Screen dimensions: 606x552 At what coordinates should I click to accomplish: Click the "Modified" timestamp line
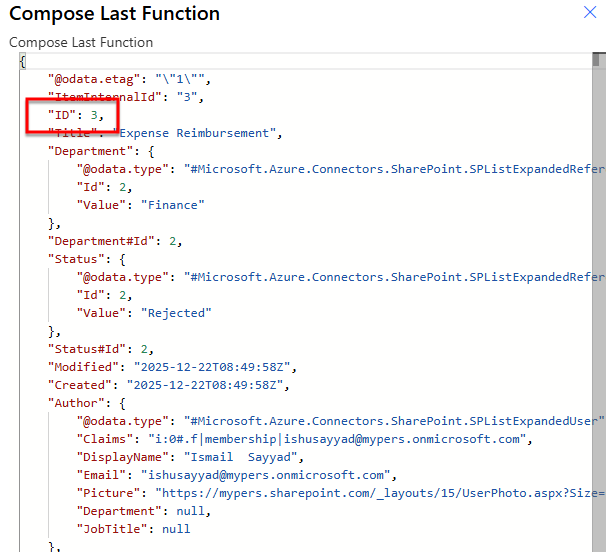click(168, 367)
